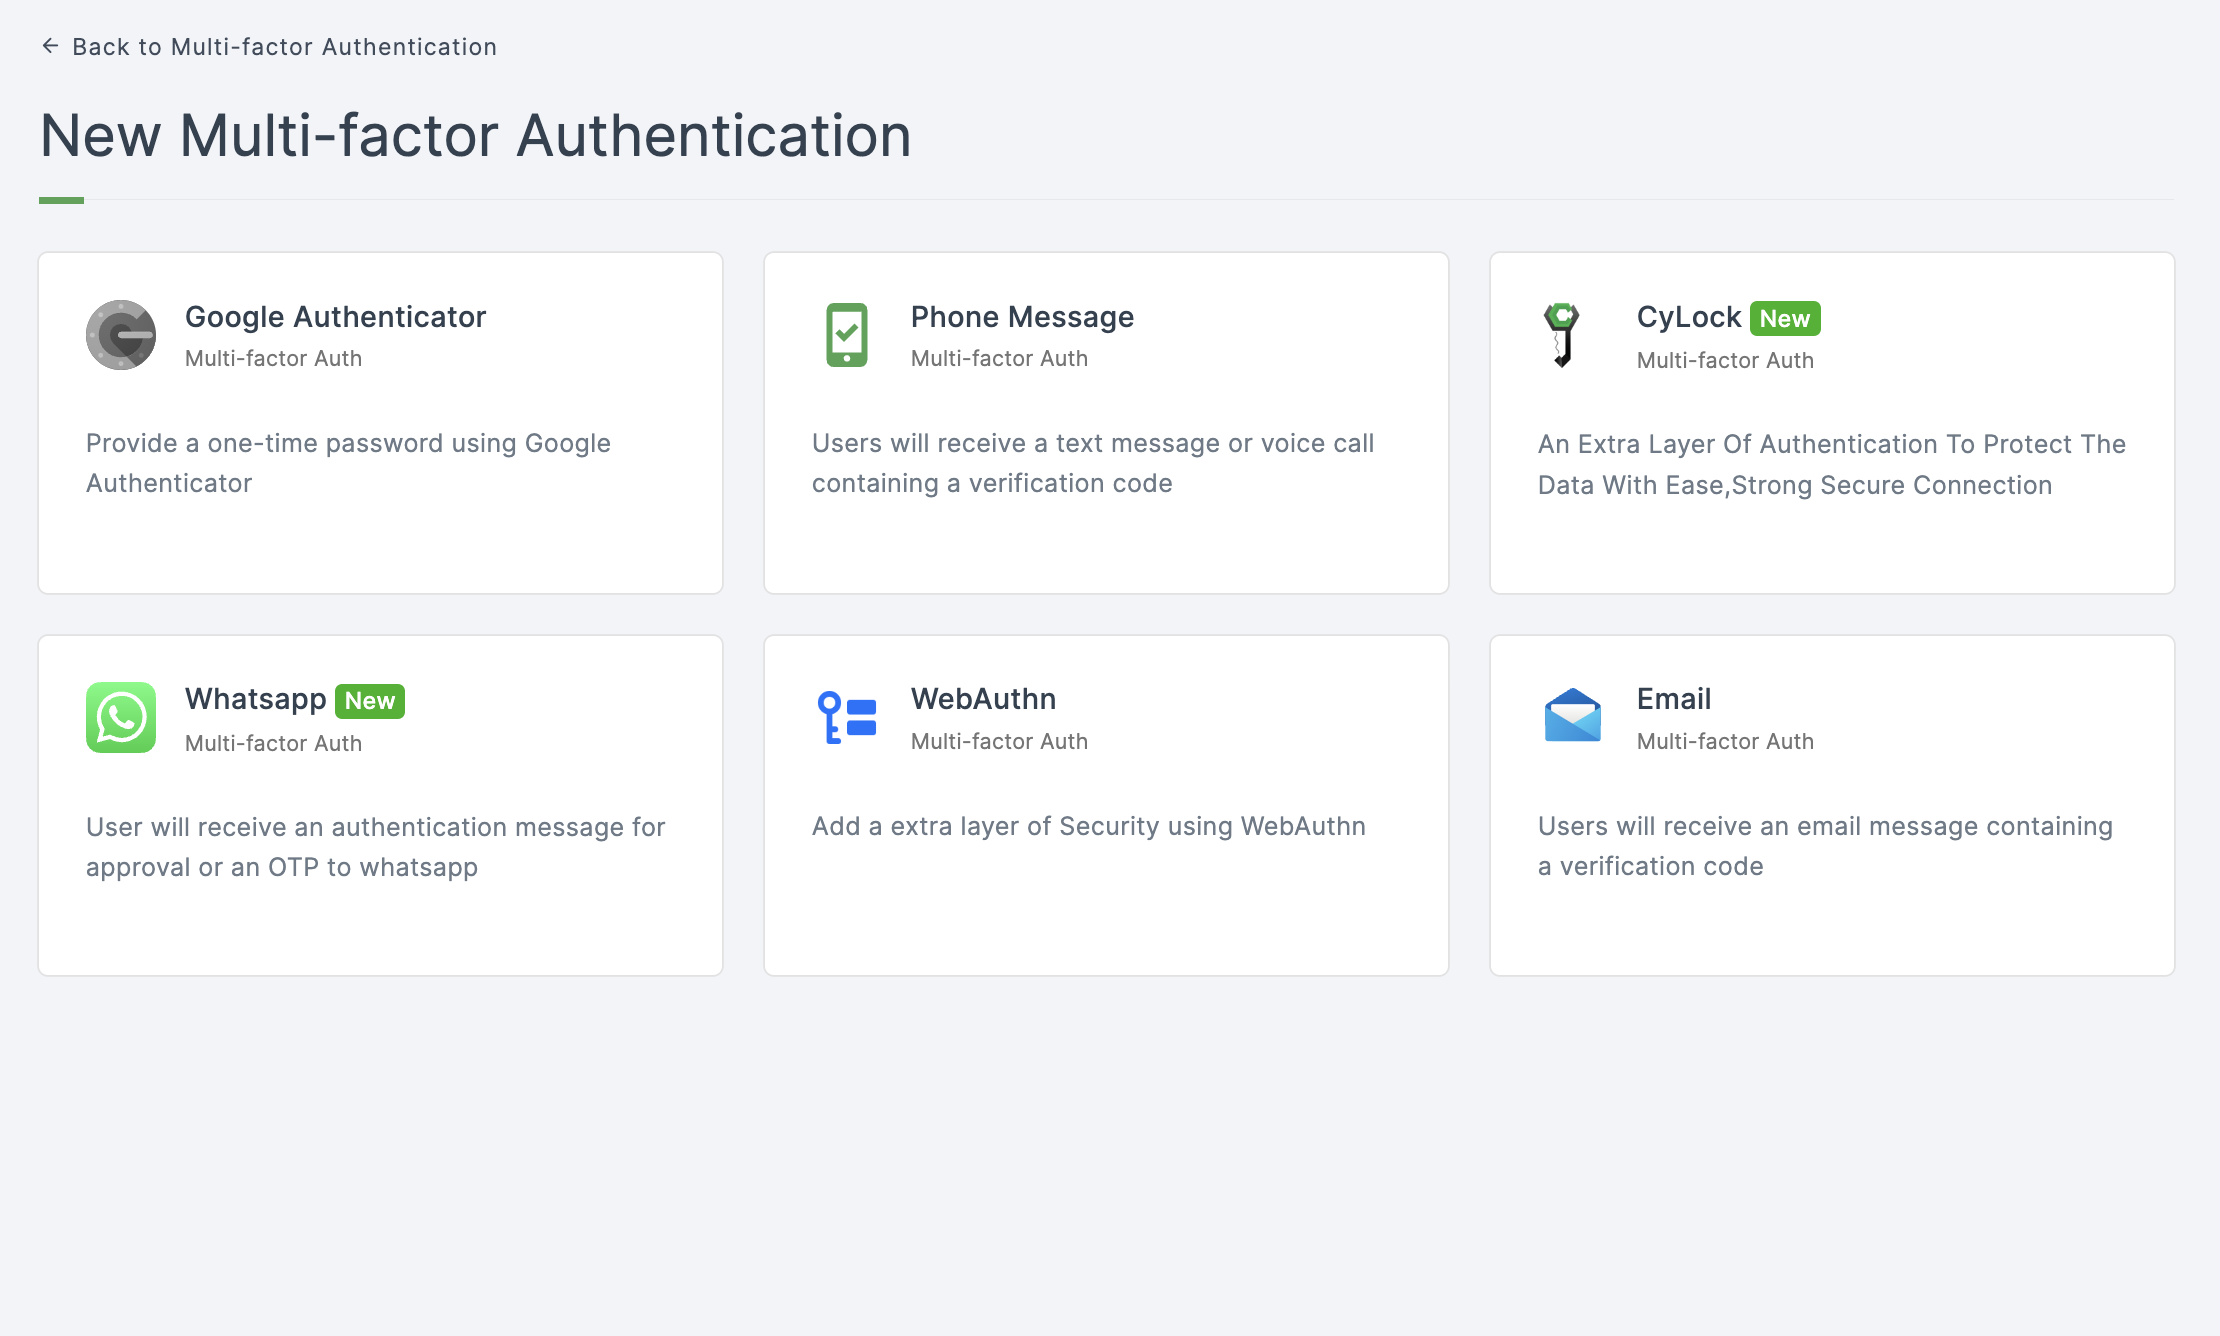
Task: Click 'Add a extra layer of Security' description
Action: click(1089, 826)
